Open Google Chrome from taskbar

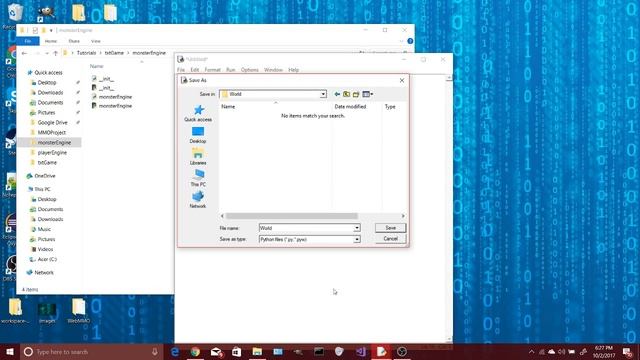click(195, 351)
